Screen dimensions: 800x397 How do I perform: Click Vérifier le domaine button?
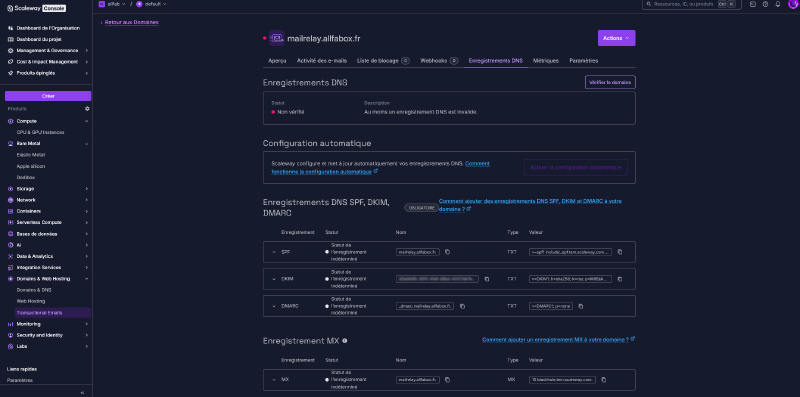[610, 82]
